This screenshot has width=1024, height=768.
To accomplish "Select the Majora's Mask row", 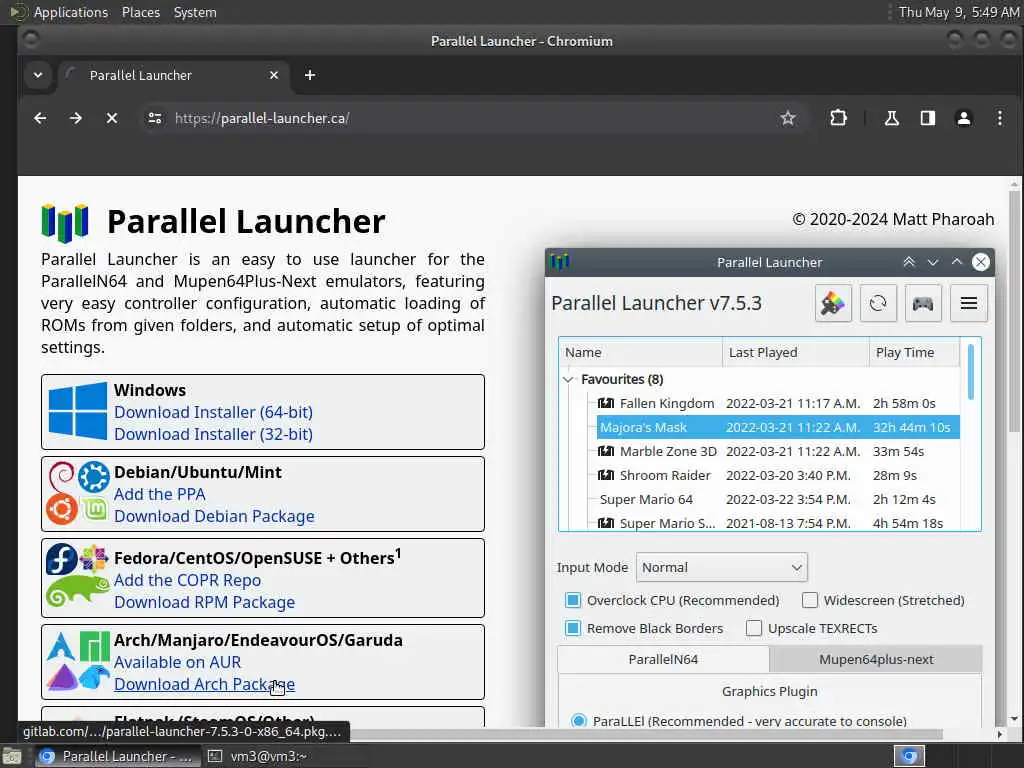I will (778, 427).
